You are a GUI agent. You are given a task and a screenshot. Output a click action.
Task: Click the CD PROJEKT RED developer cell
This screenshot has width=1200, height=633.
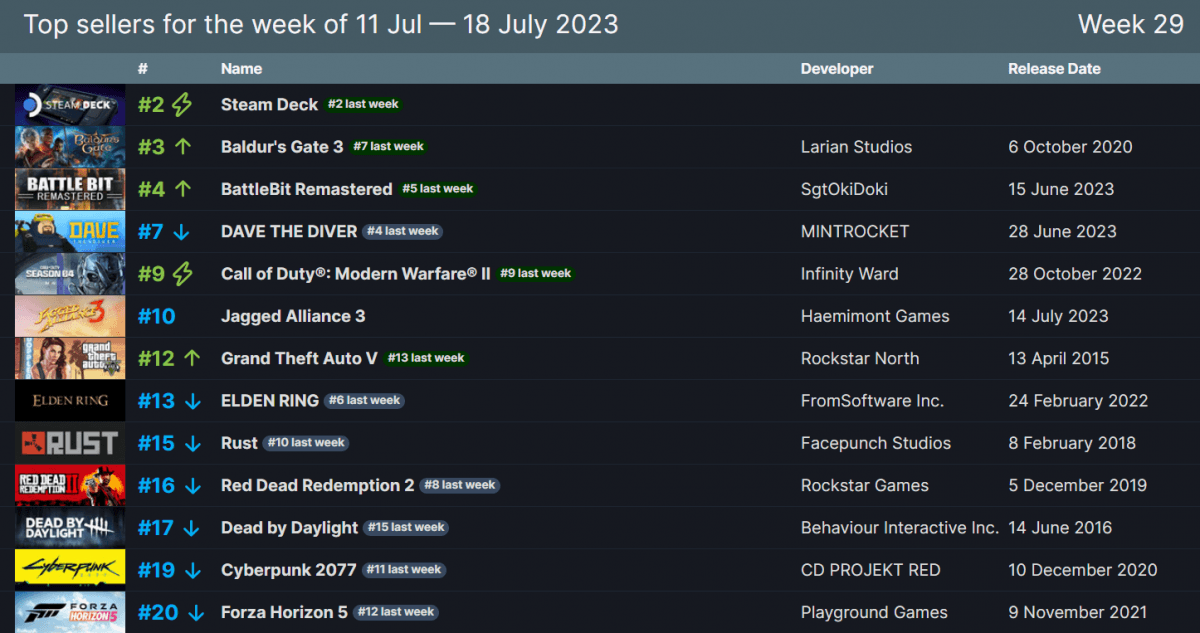[x=871, y=570]
